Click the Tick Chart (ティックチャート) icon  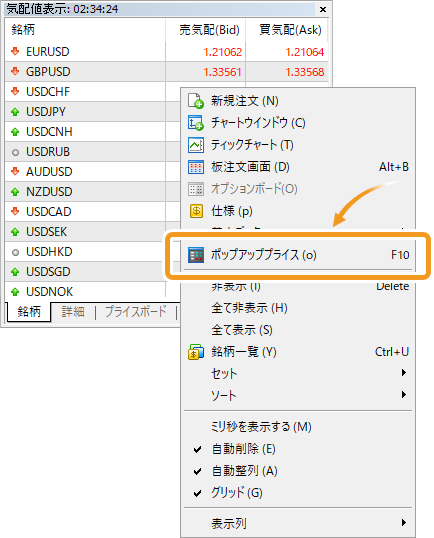[x=196, y=145]
